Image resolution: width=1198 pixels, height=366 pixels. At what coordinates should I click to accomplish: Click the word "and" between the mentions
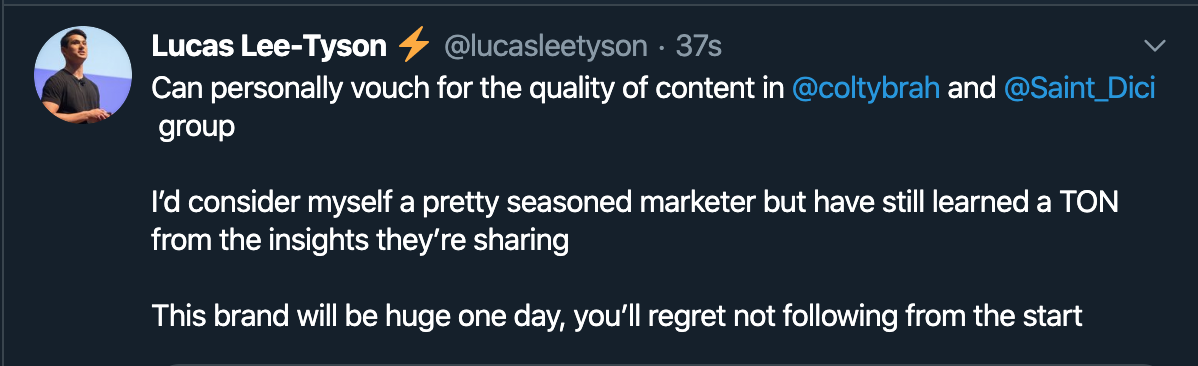(971, 89)
